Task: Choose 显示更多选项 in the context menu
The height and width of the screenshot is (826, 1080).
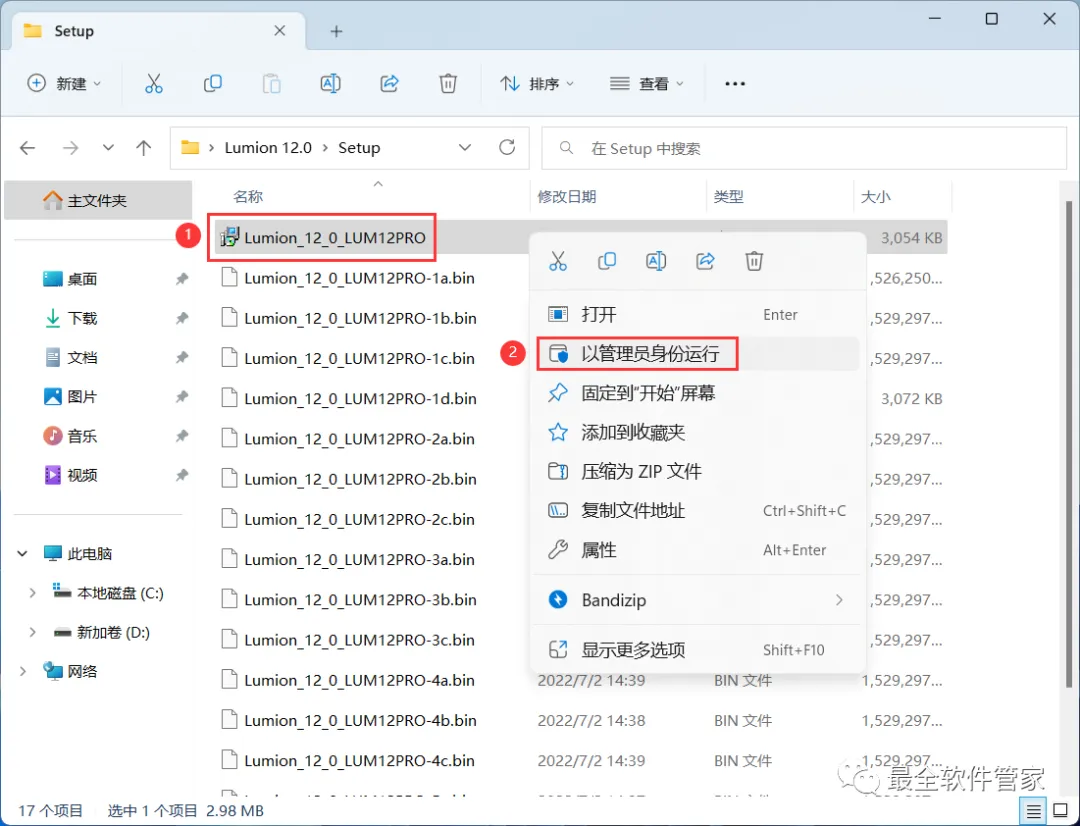Action: 697,650
